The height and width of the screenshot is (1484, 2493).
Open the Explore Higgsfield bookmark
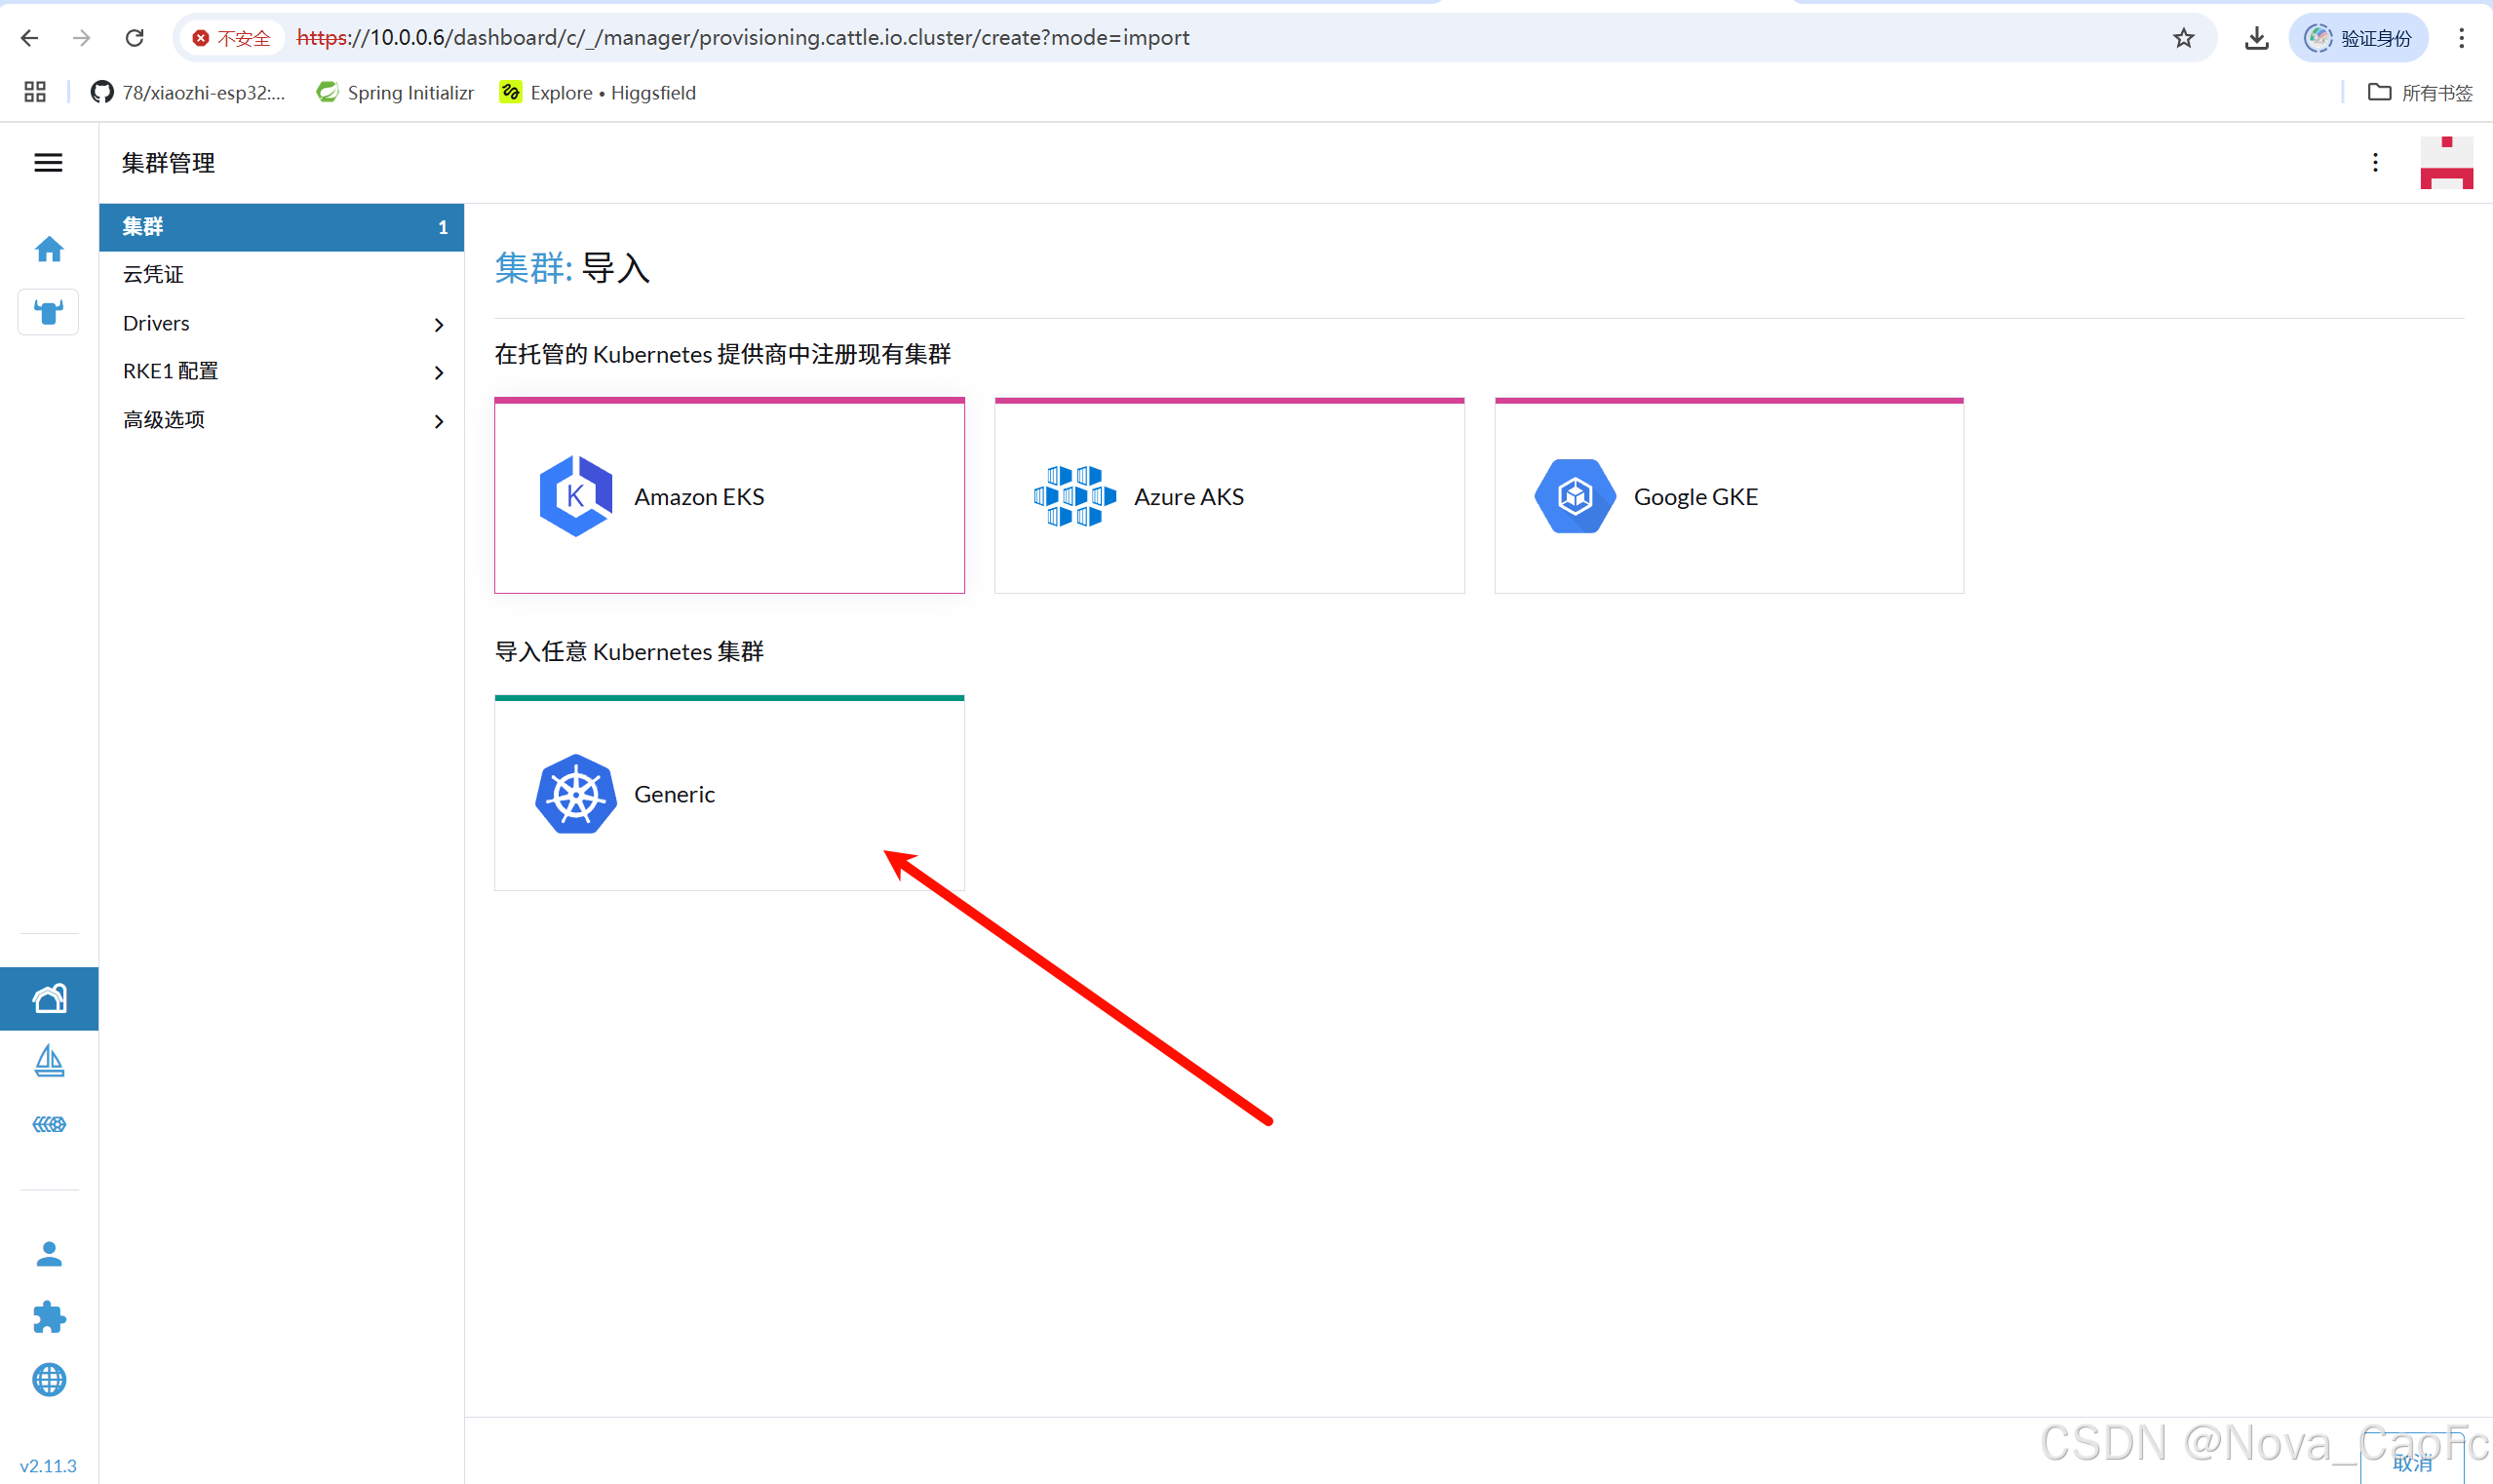[598, 92]
